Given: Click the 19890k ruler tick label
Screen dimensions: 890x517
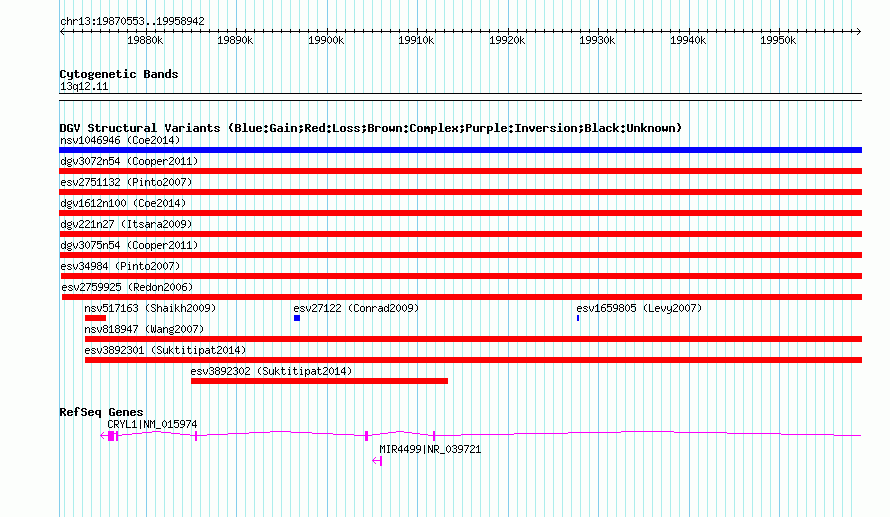Looking at the screenshot, I should (235, 40).
